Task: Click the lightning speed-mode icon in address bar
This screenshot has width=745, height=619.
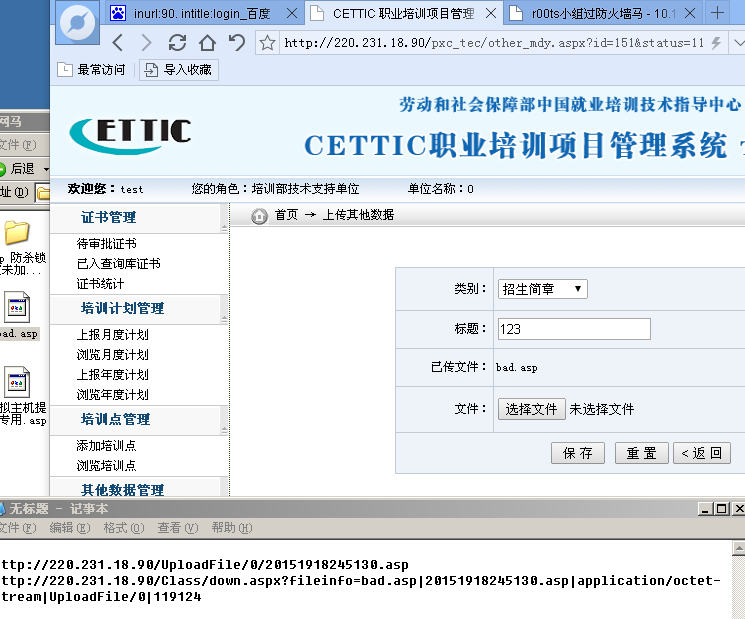Action: click(x=716, y=43)
